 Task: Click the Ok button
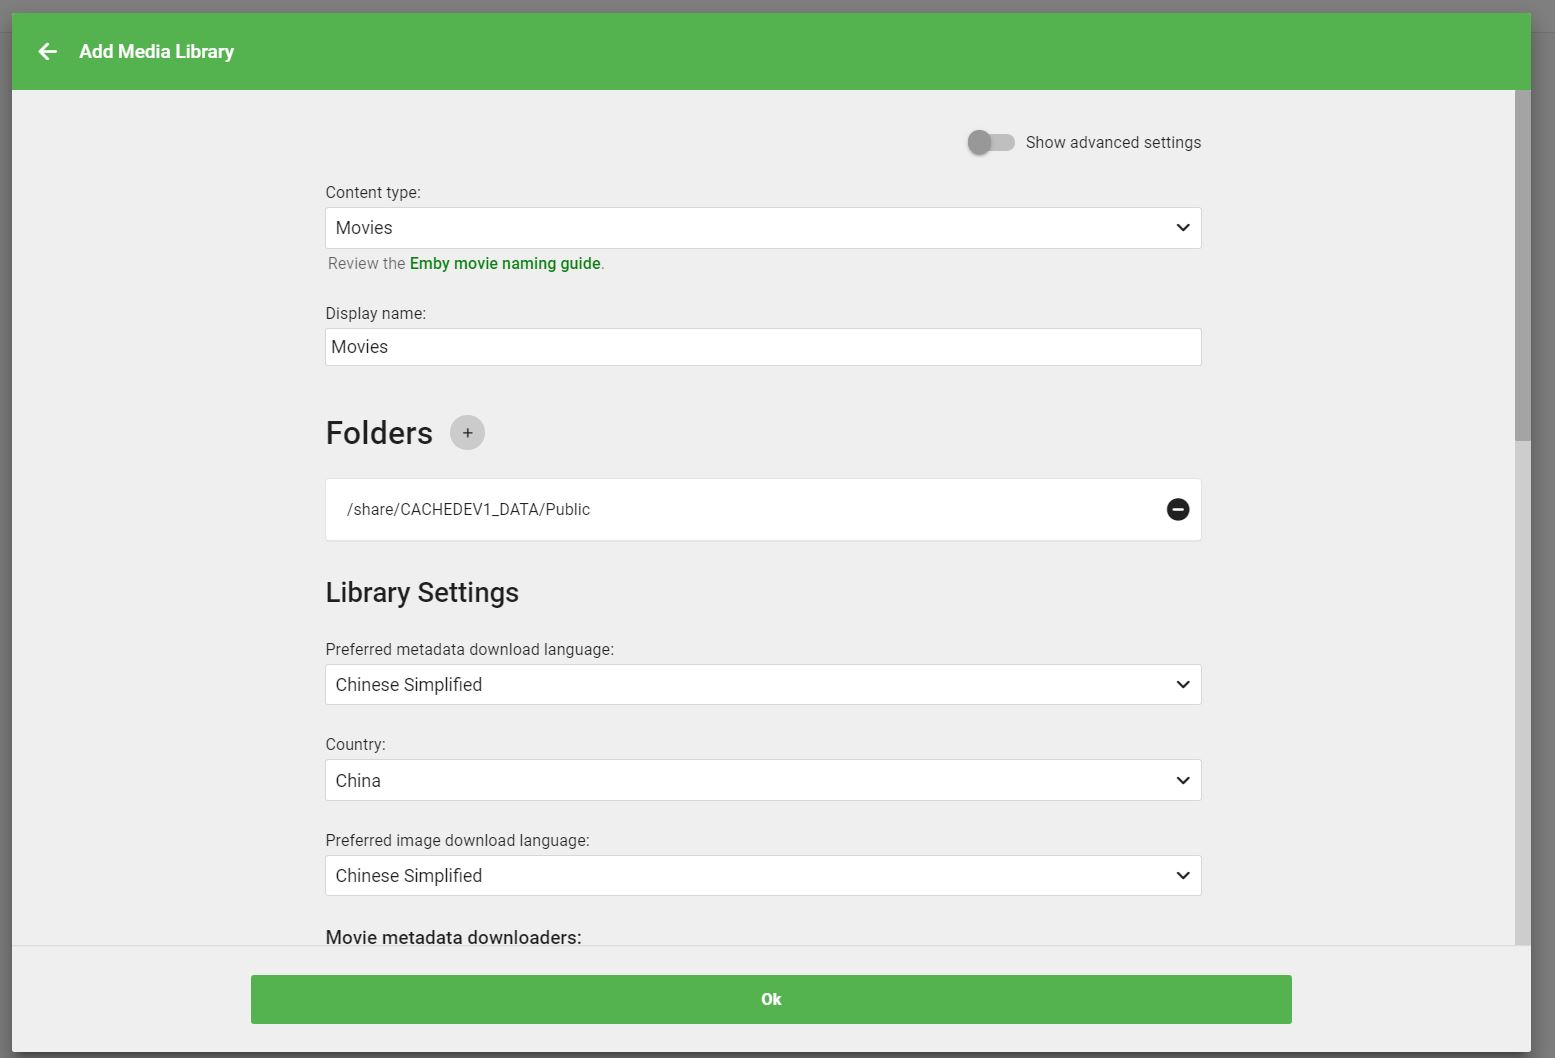(771, 999)
